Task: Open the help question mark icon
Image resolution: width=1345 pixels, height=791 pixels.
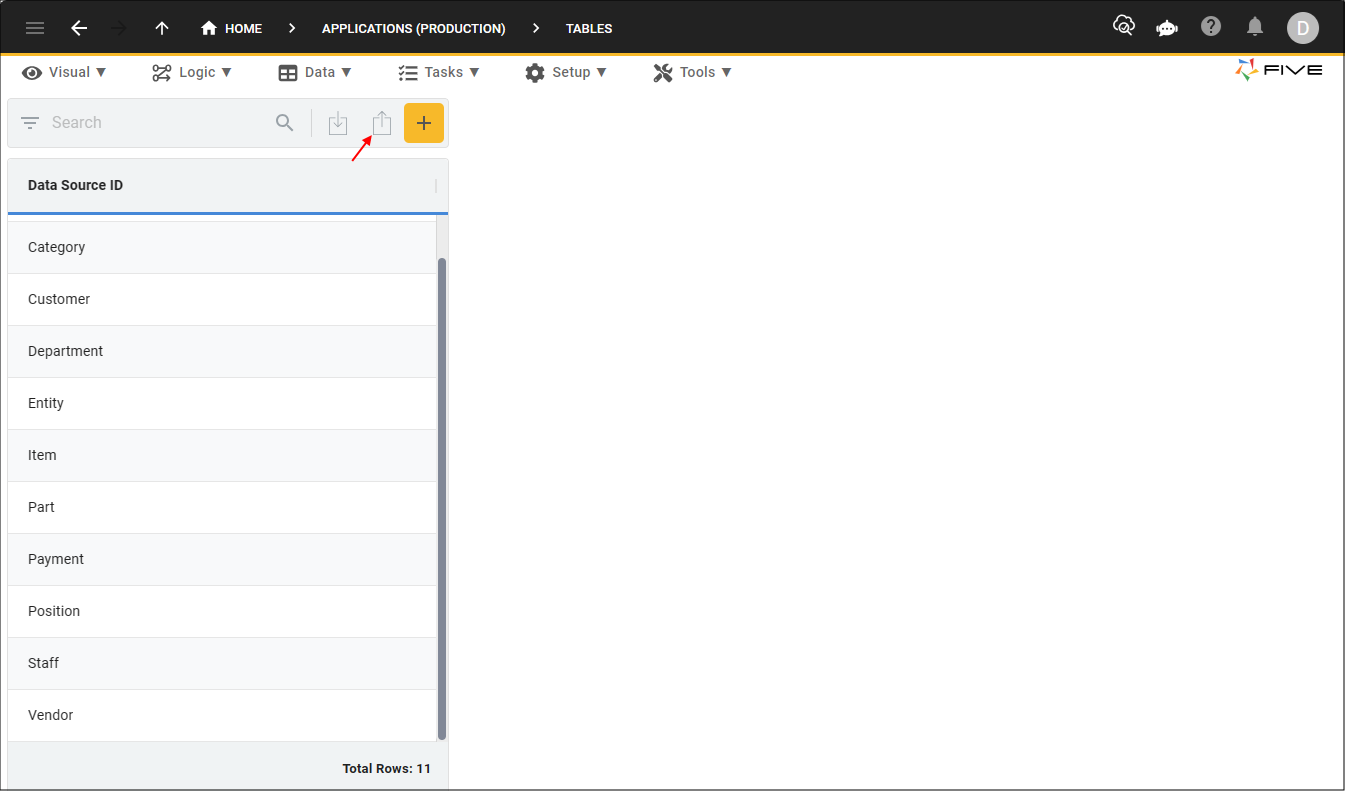Action: 1211,26
